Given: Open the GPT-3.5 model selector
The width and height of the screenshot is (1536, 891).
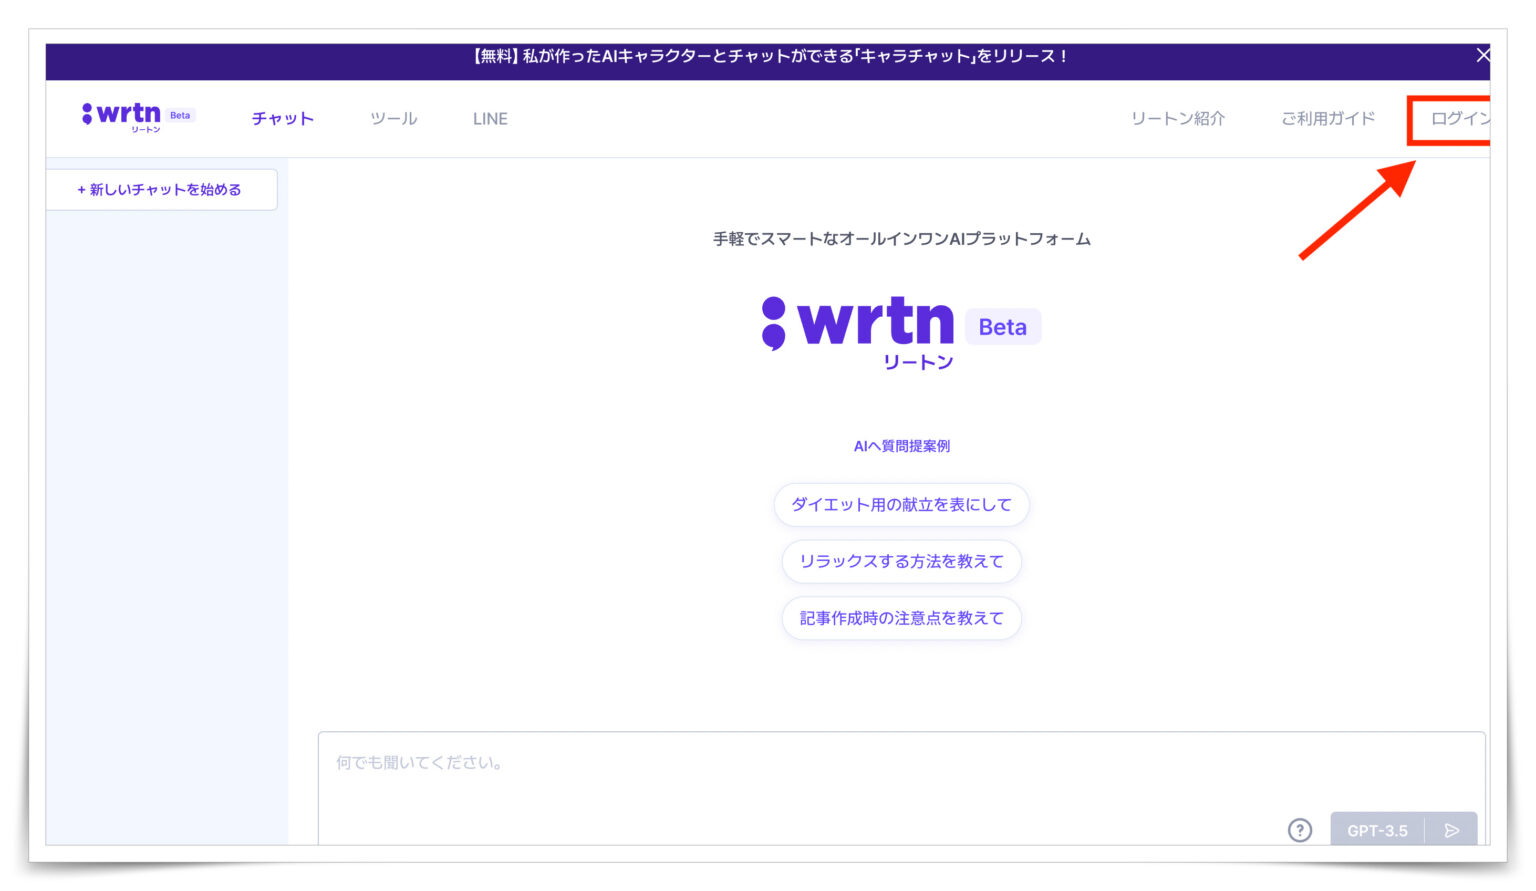Looking at the screenshot, I should [1379, 830].
